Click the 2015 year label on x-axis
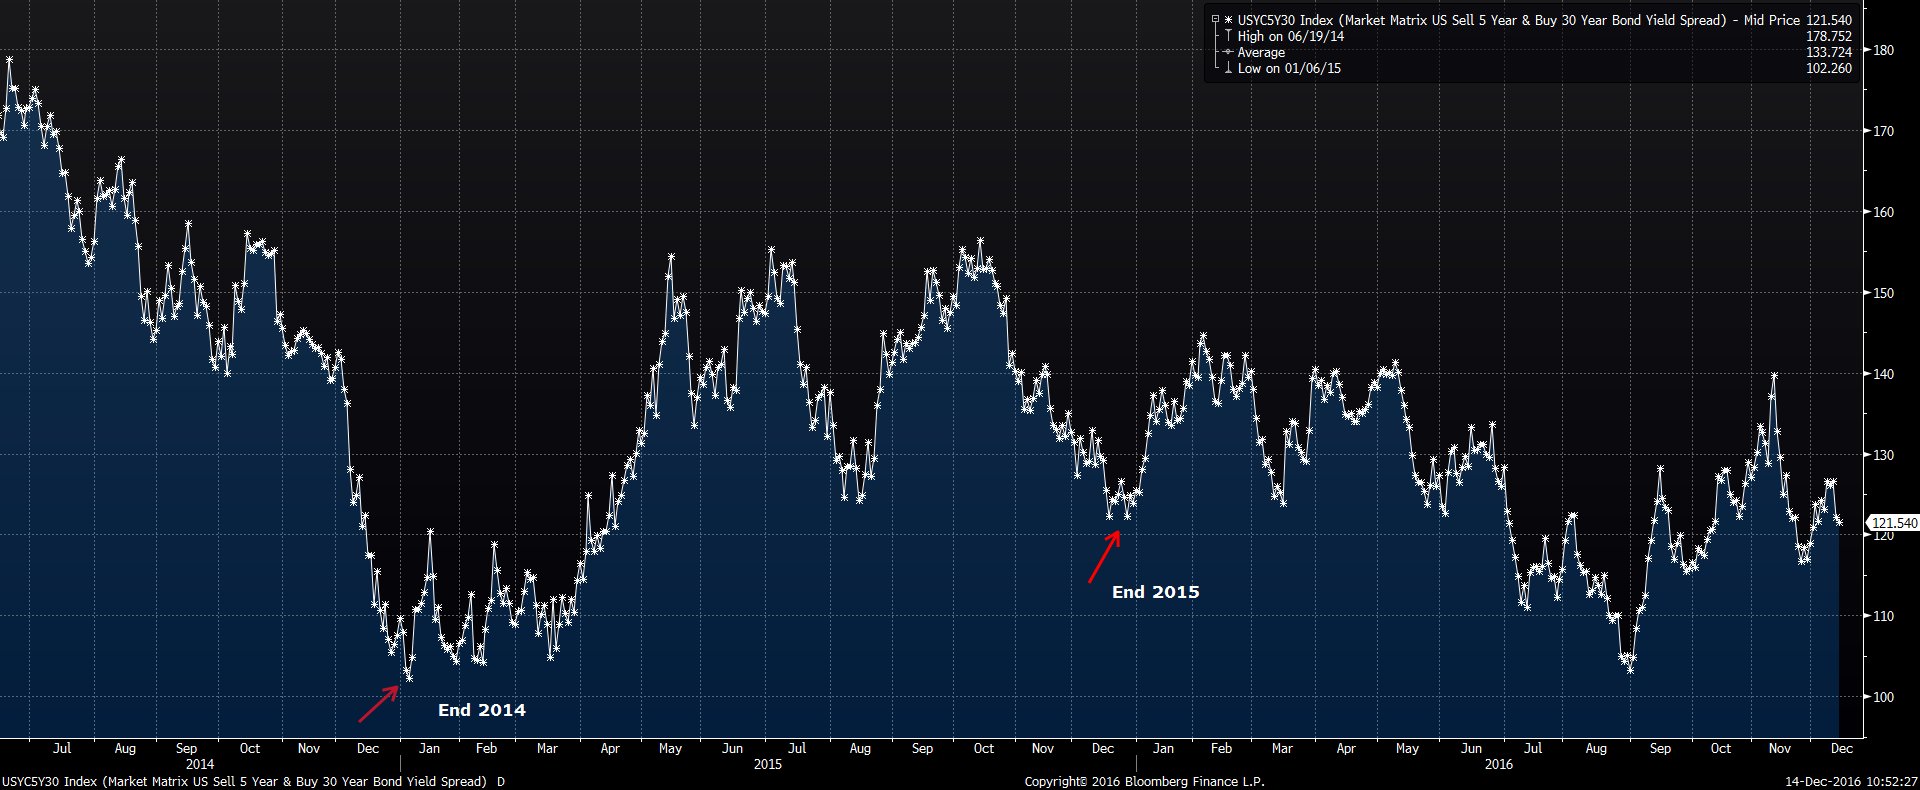The width and height of the screenshot is (1920, 790). 768,764
